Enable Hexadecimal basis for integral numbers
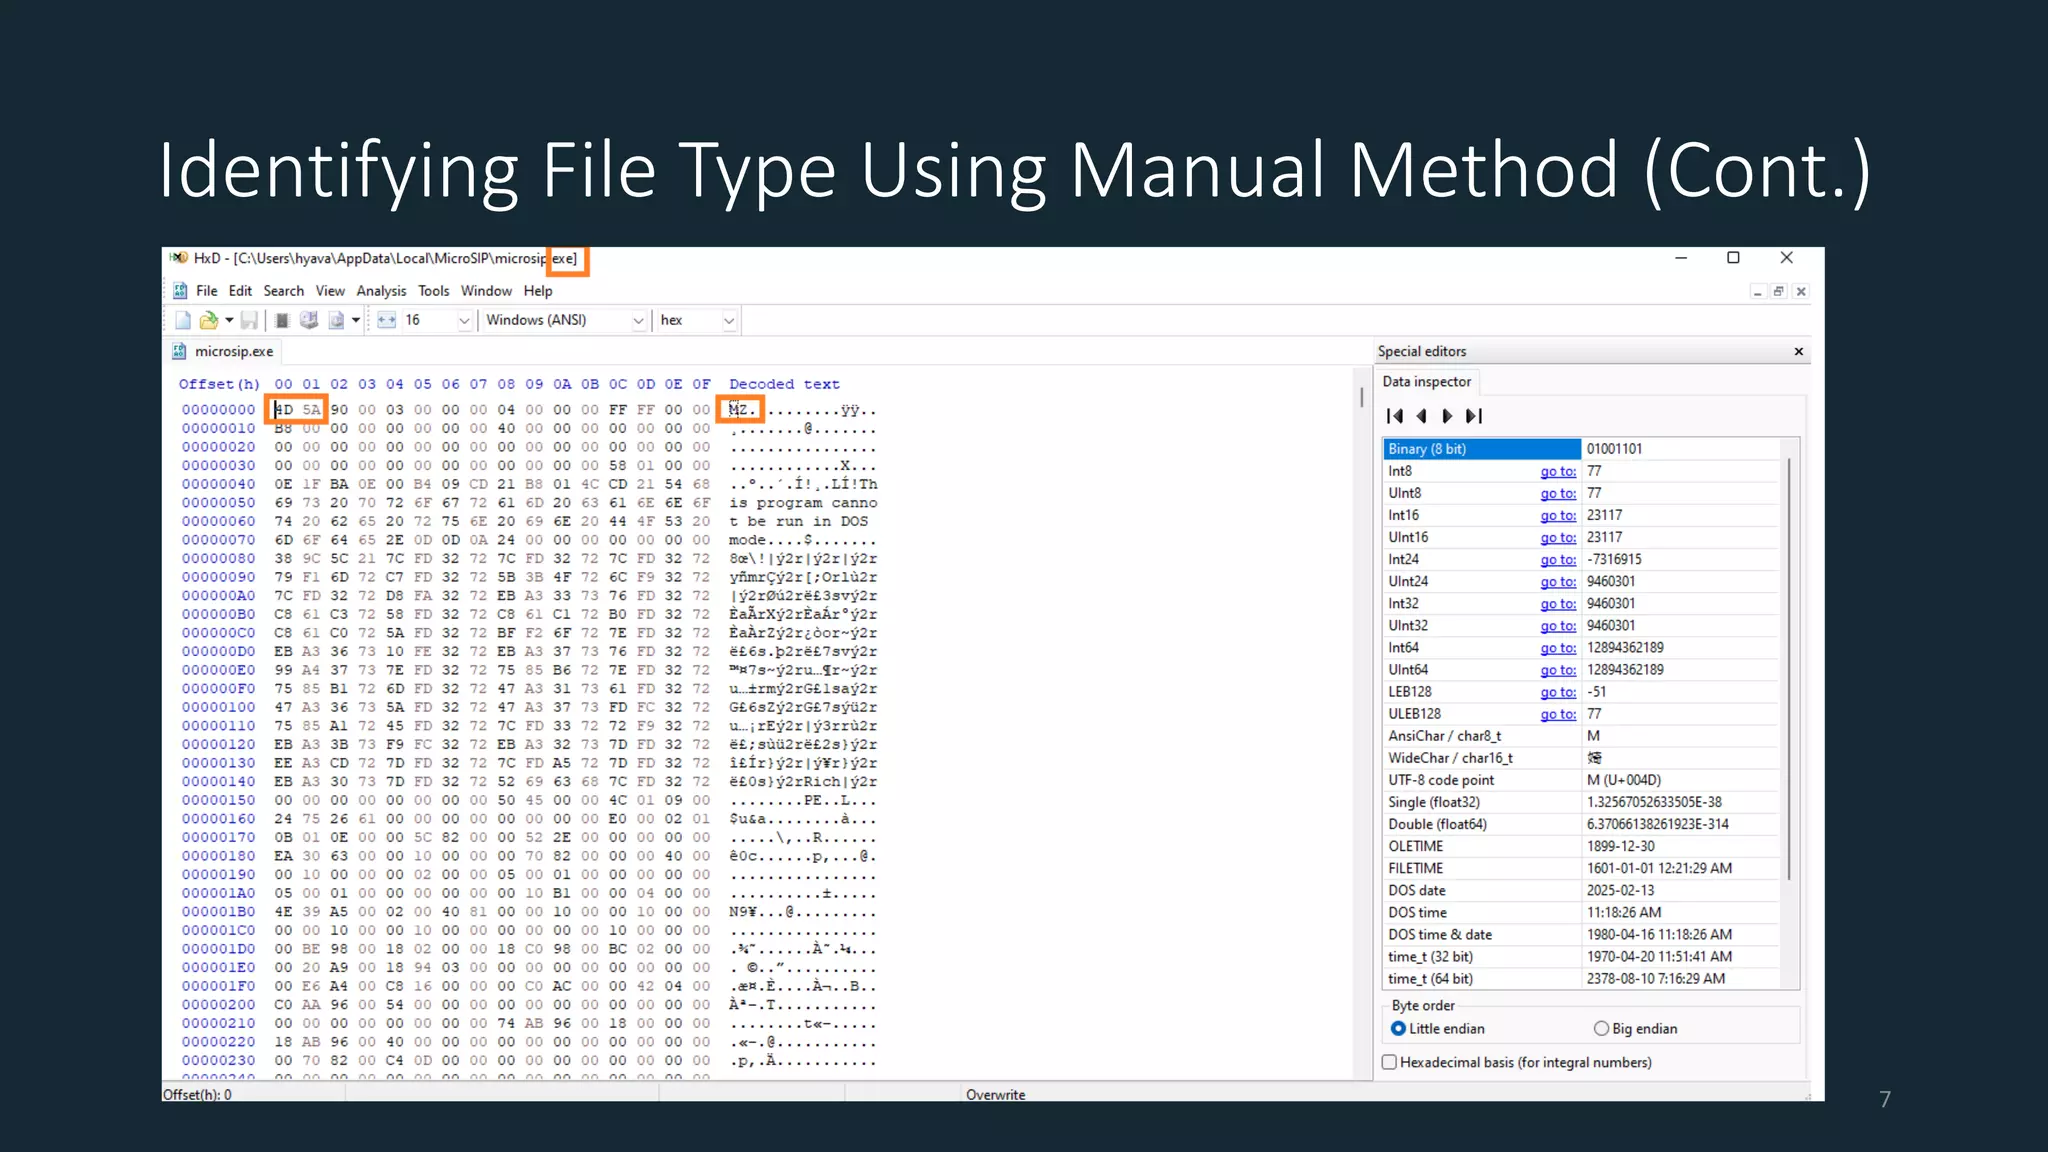The height and width of the screenshot is (1152, 2048). [x=1389, y=1062]
